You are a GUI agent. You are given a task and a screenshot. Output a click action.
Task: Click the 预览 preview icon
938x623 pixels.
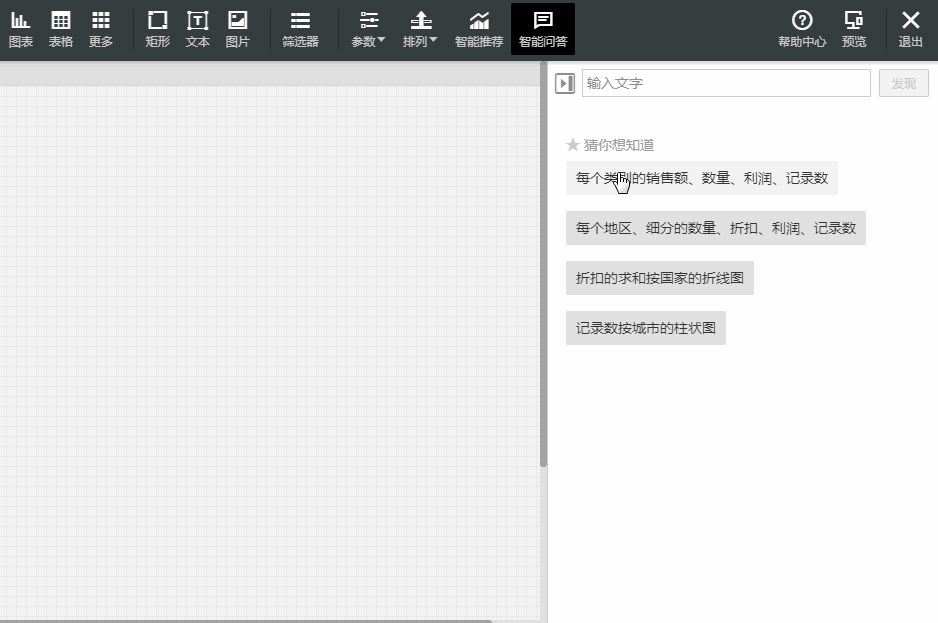(x=854, y=29)
